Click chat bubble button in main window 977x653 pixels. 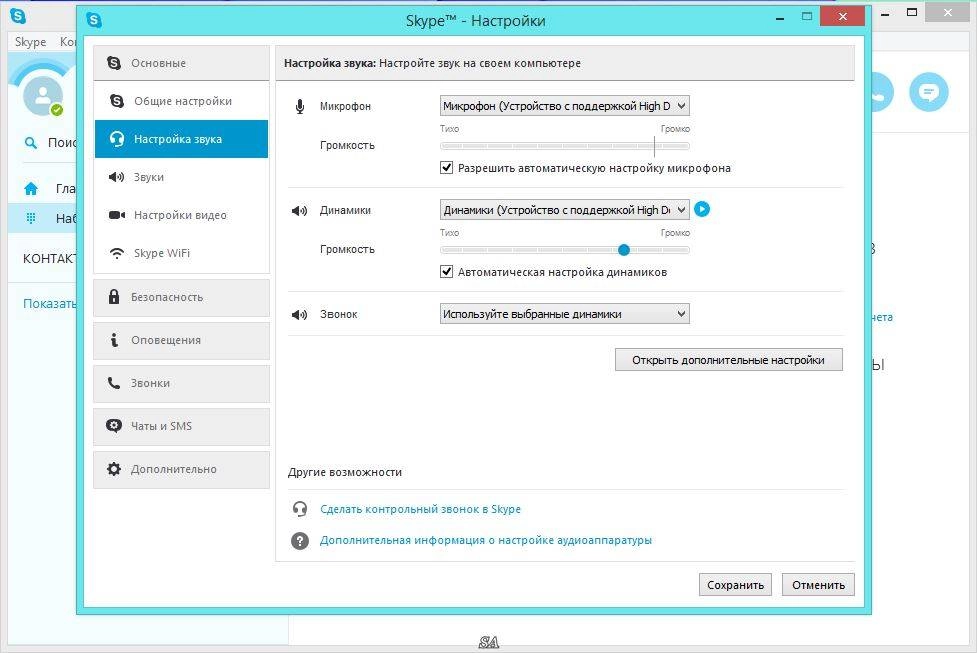[x=928, y=92]
